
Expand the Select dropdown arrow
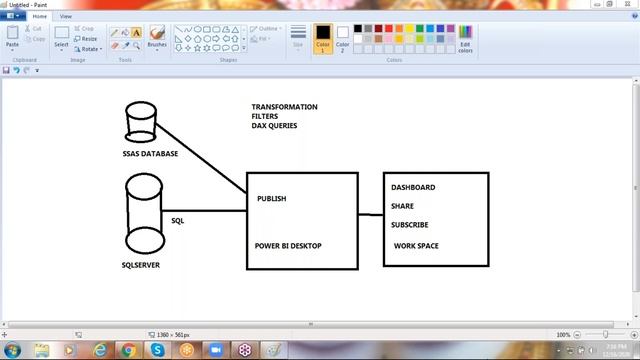click(61, 50)
